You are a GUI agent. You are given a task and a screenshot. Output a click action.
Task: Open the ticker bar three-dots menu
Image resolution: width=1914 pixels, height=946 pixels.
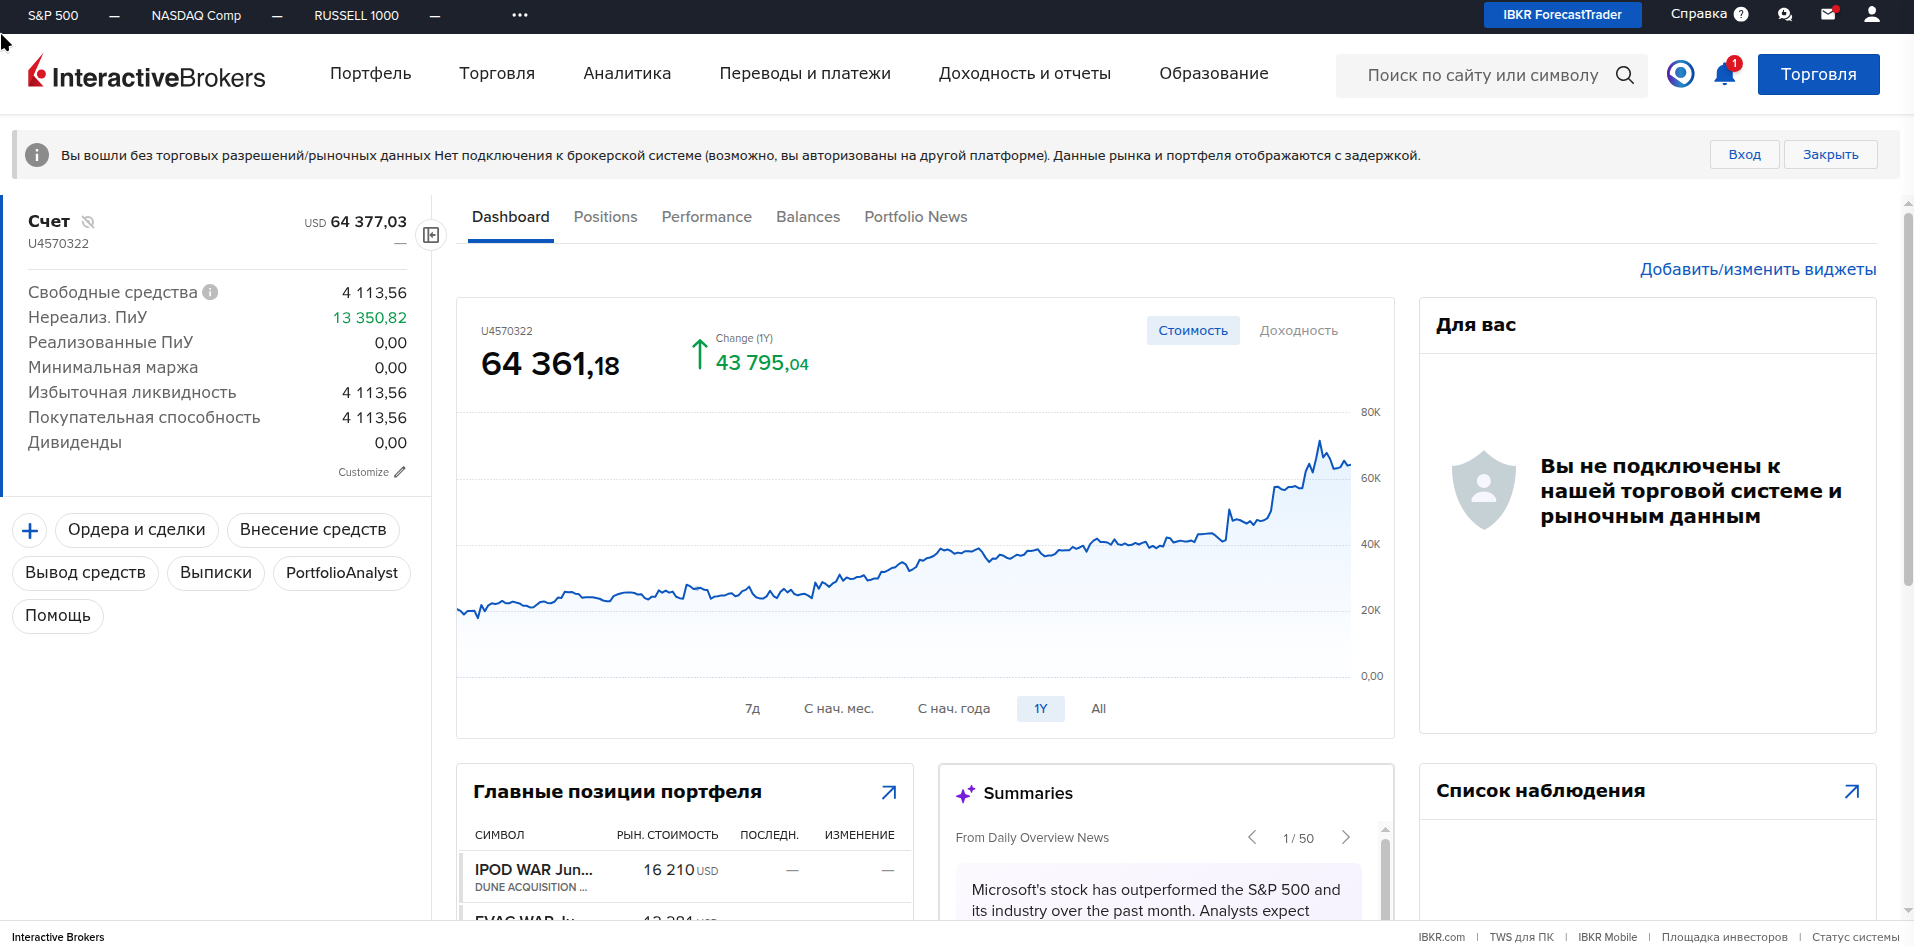coord(519,15)
